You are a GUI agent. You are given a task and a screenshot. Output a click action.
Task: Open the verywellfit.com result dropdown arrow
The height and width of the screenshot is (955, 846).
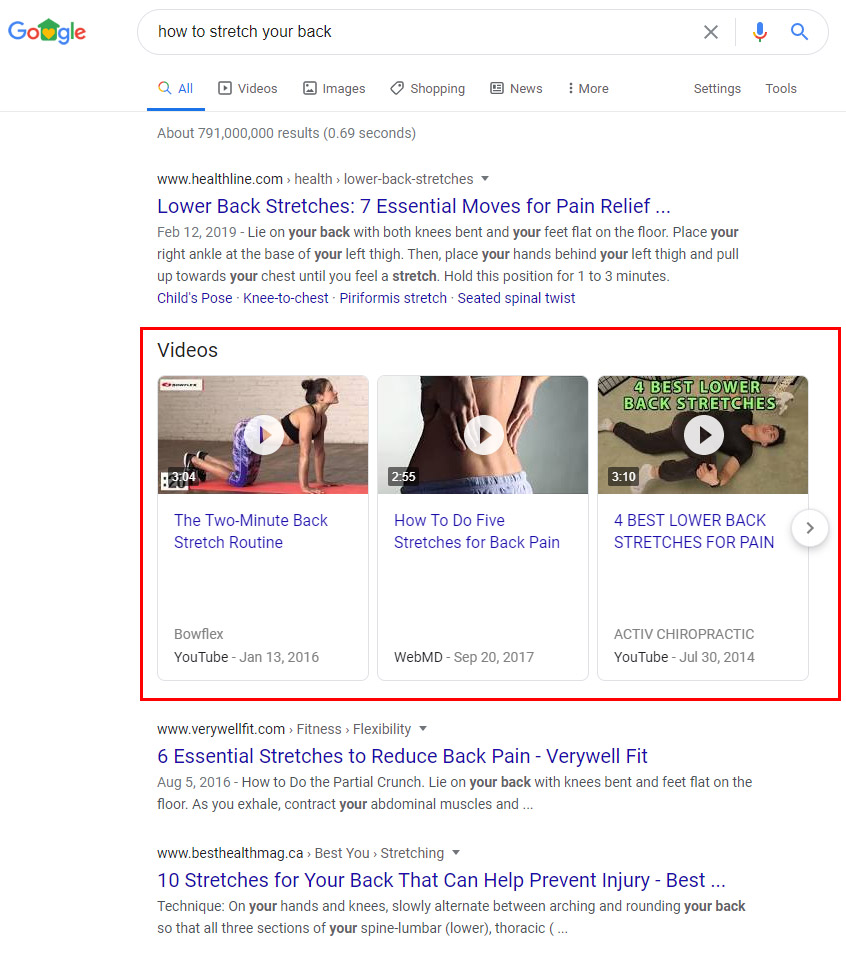pyautogui.click(x=423, y=729)
